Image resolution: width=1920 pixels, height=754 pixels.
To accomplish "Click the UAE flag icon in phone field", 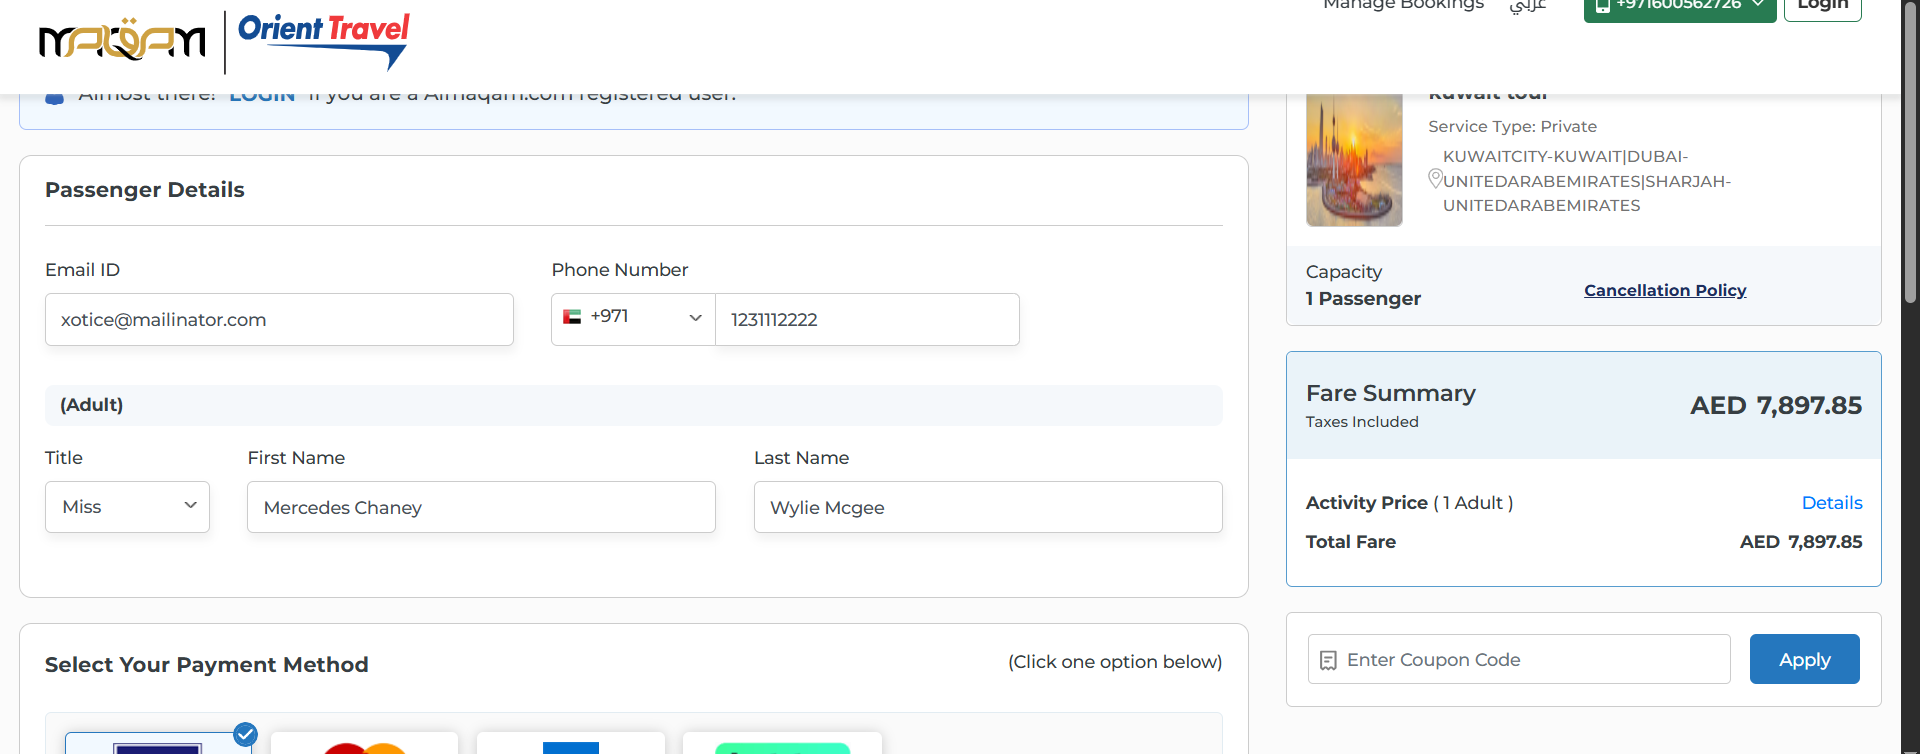I will tap(572, 317).
